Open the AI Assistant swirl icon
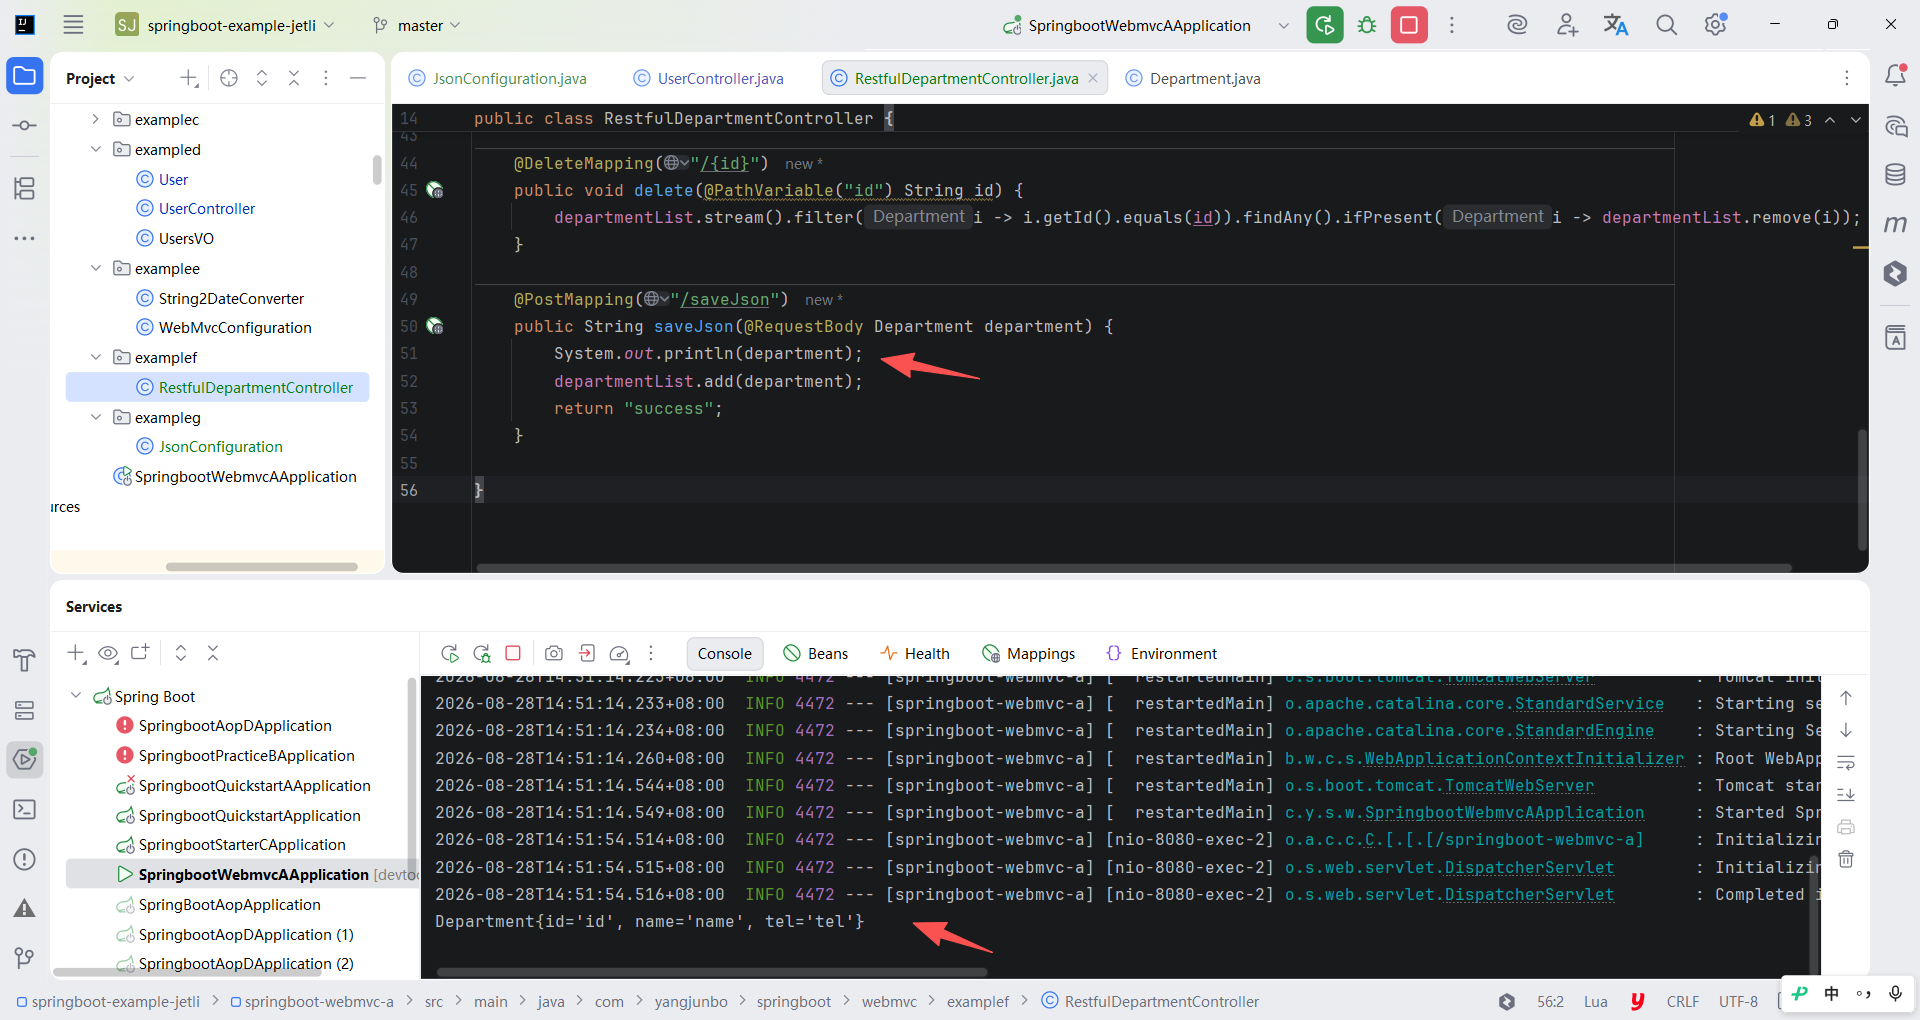 (1517, 25)
